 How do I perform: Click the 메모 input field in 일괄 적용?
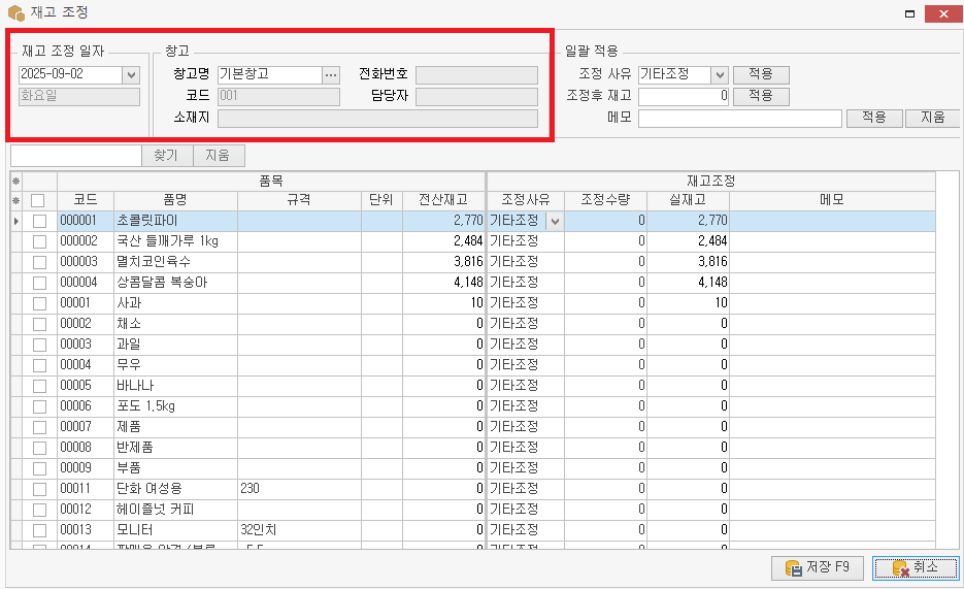tap(739, 118)
